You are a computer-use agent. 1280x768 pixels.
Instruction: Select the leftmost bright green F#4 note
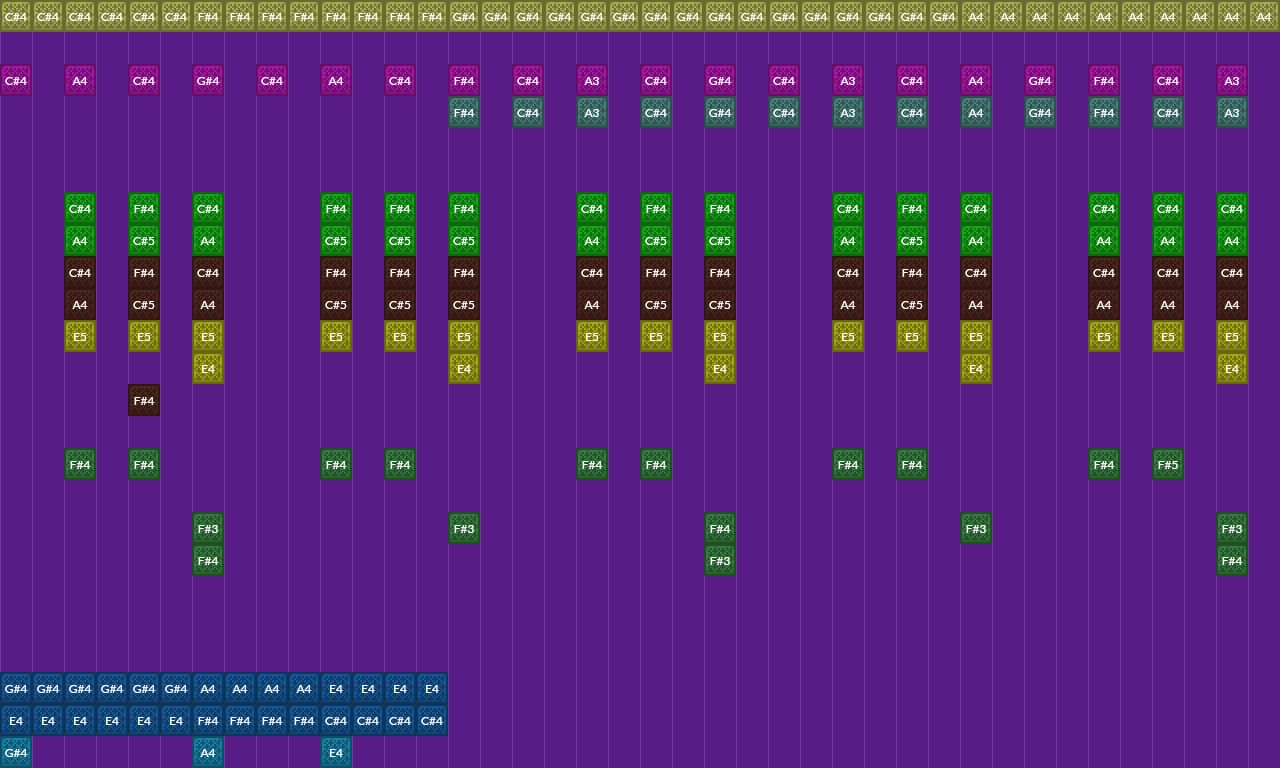tap(144, 209)
